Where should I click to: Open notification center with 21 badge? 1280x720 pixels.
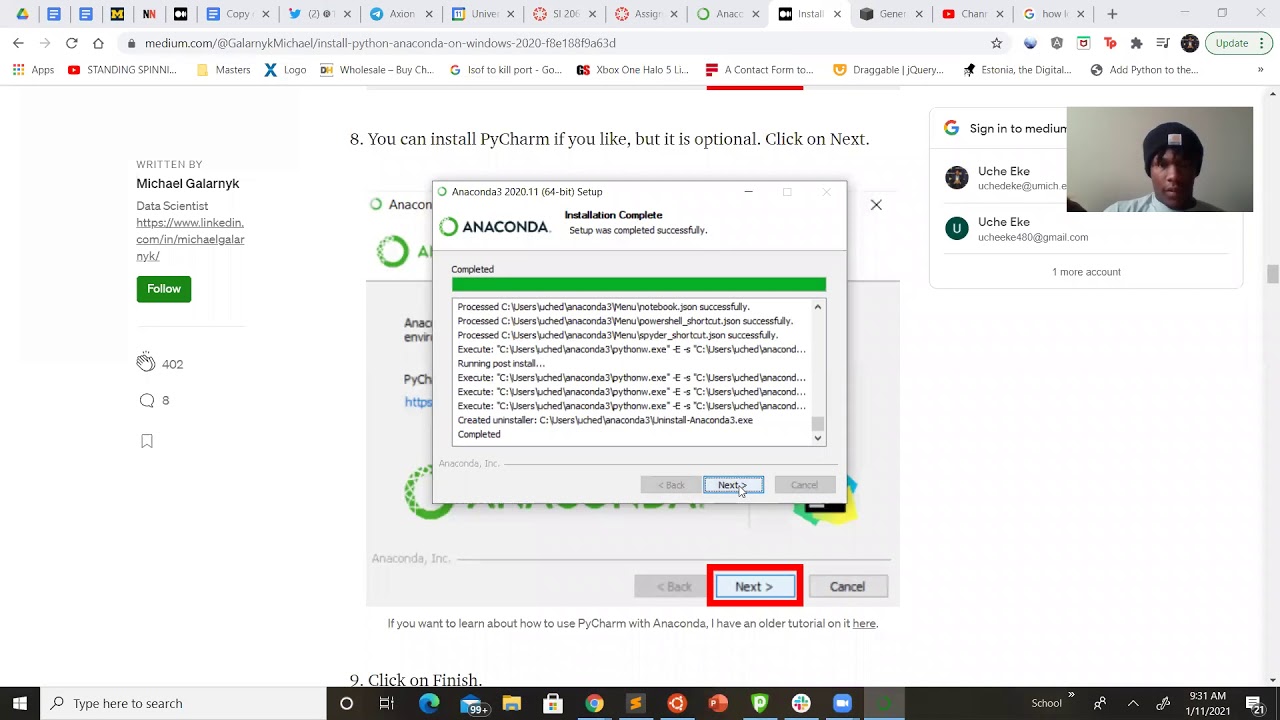[1255, 703]
